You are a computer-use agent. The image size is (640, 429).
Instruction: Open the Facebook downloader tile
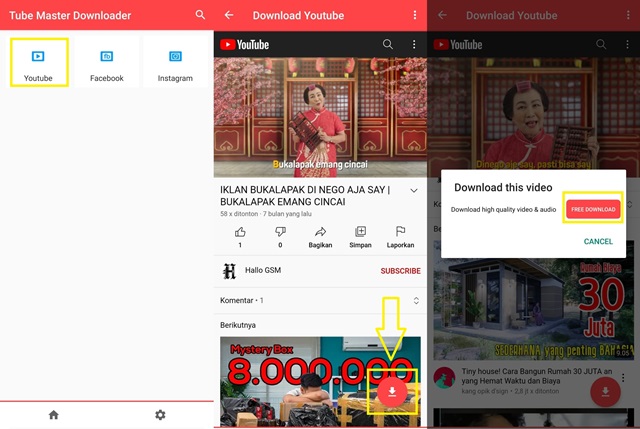point(107,62)
